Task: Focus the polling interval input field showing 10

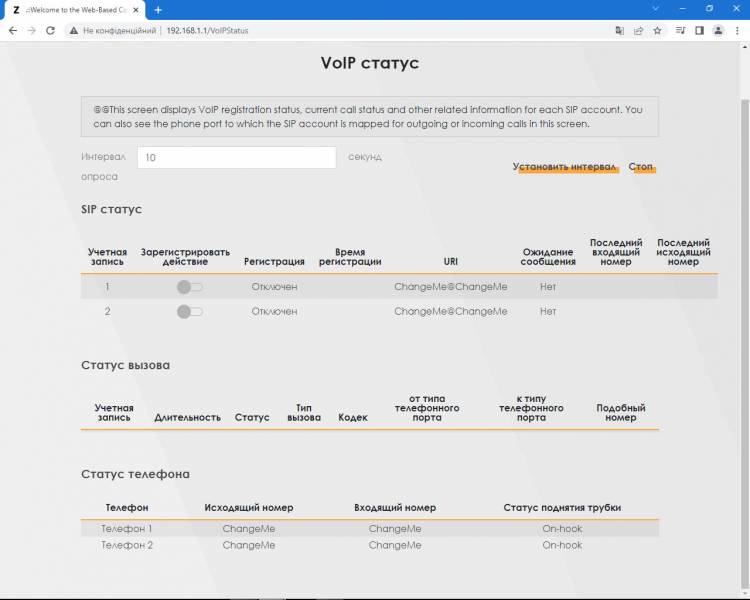Action: coord(237,157)
